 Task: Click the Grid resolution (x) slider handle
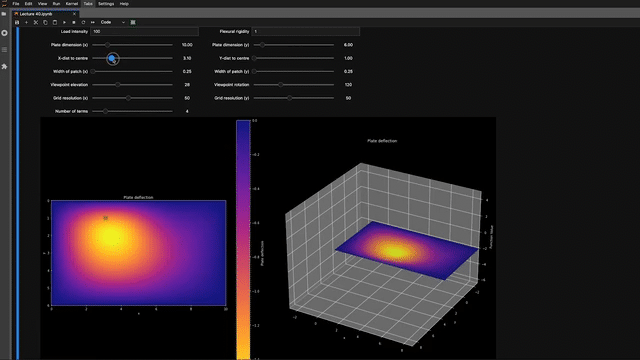[128, 98]
